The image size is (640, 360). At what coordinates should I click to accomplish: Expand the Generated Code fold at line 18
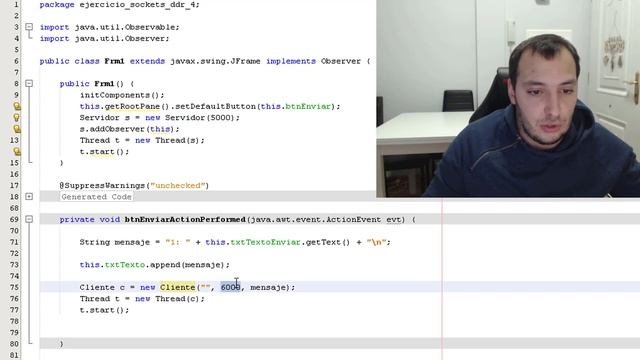29,196
